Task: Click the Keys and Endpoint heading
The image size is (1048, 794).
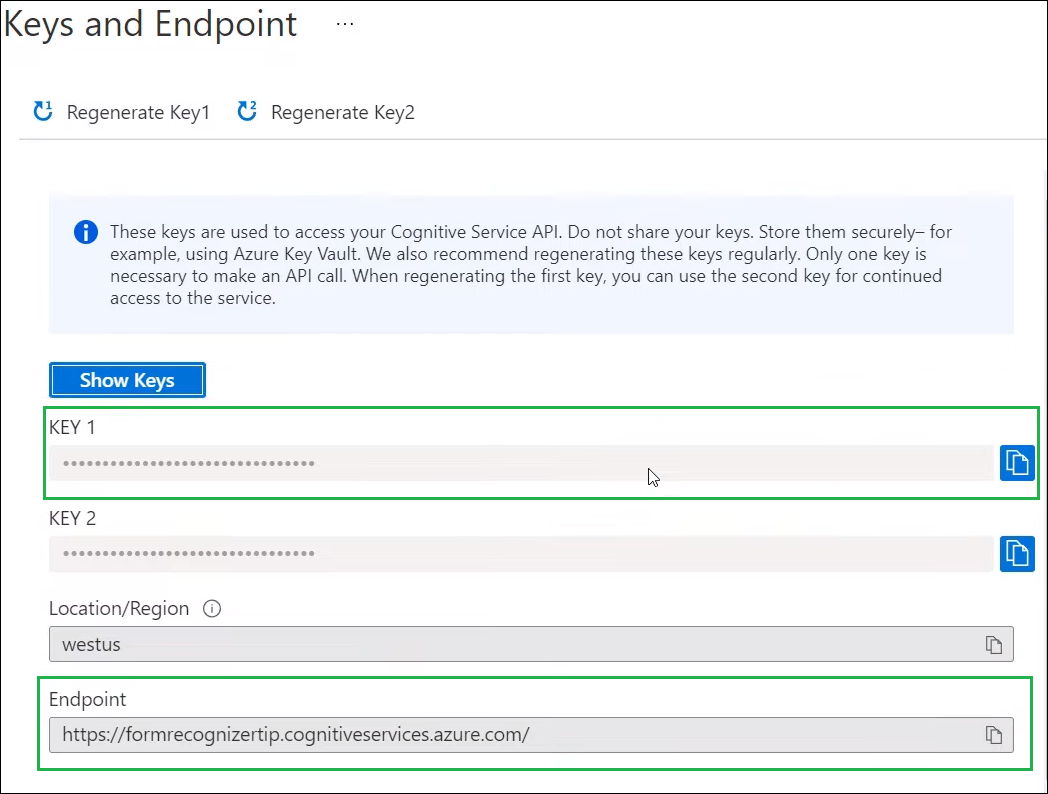Action: coord(150,24)
